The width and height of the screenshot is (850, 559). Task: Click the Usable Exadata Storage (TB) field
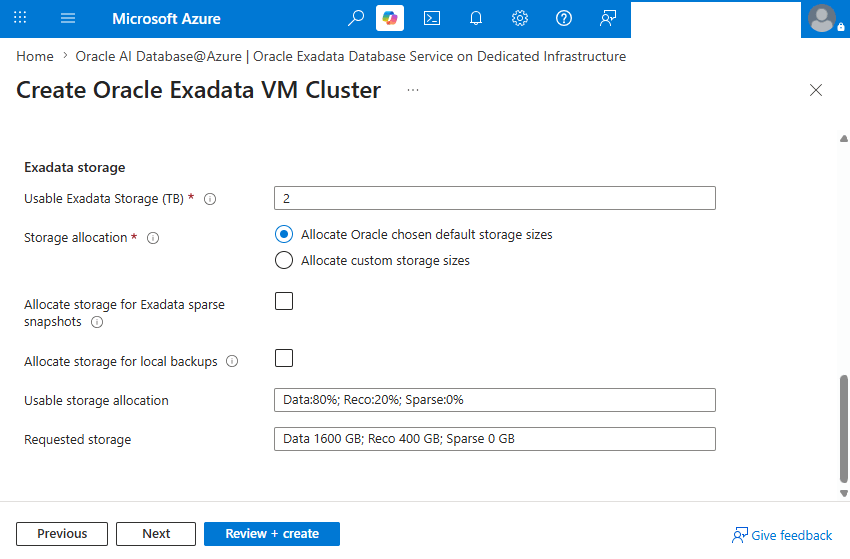495,198
